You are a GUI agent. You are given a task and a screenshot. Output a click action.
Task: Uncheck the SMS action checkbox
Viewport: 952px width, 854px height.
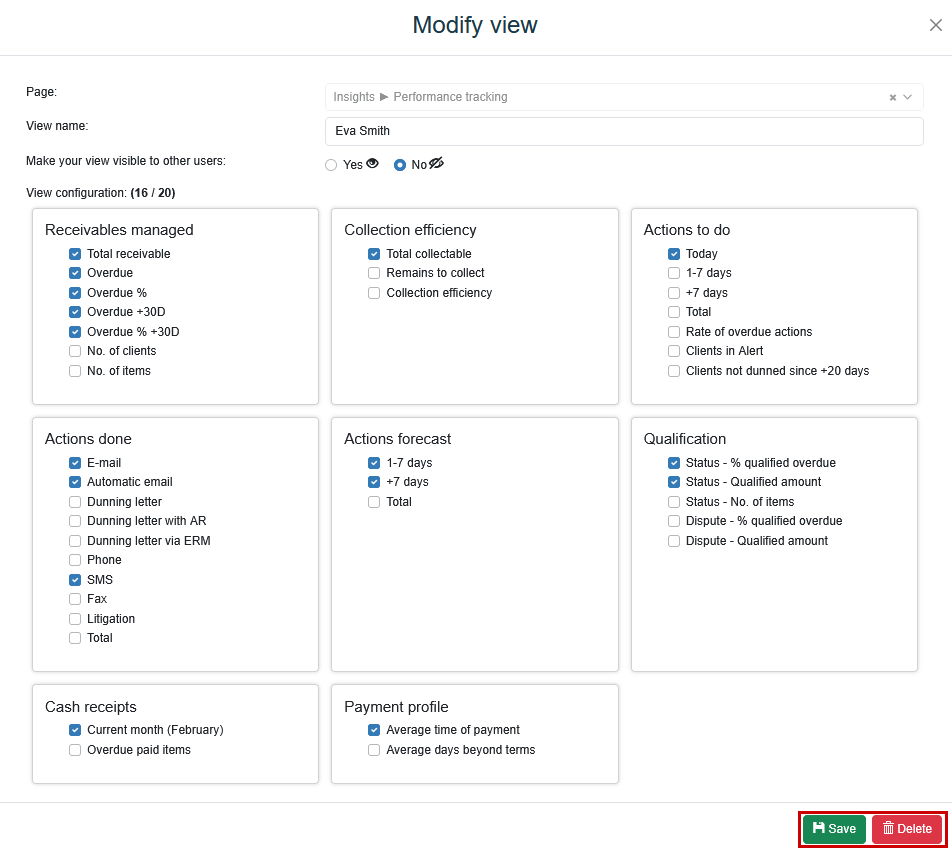pyautogui.click(x=75, y=580)
